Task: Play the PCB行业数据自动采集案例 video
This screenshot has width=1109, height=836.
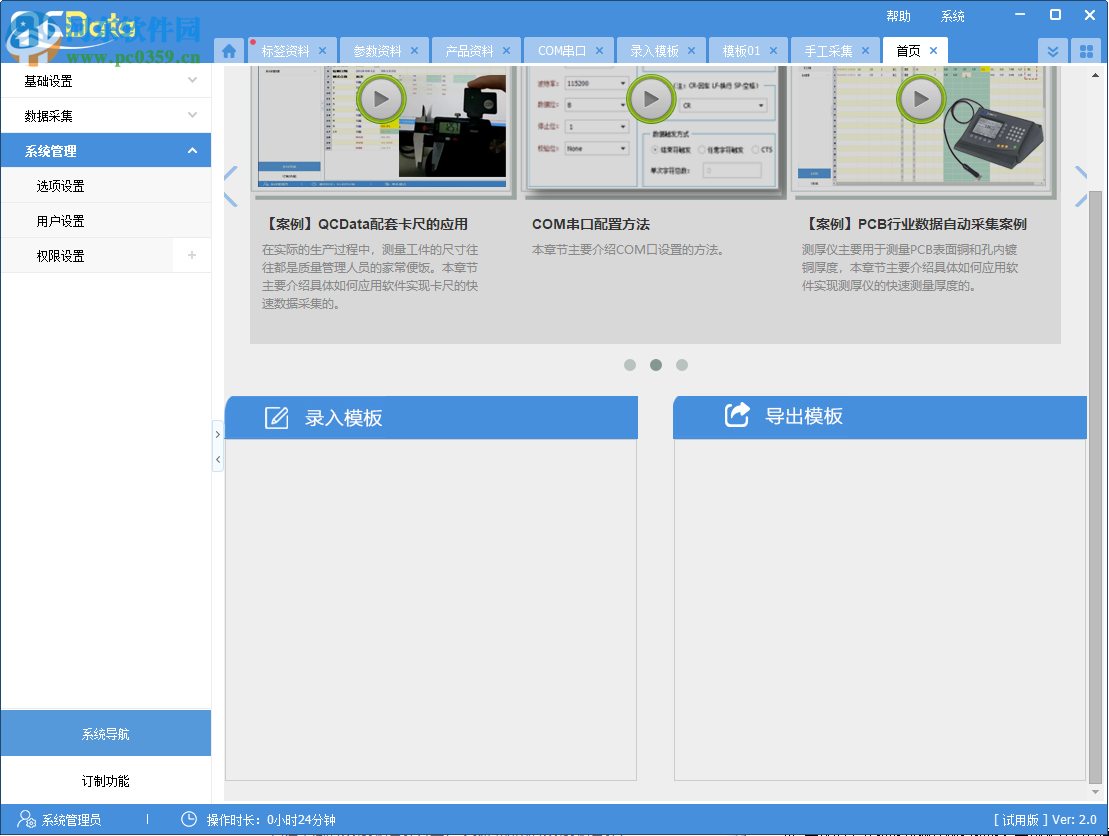Action: pyautogui.click(x=920, y=99)
